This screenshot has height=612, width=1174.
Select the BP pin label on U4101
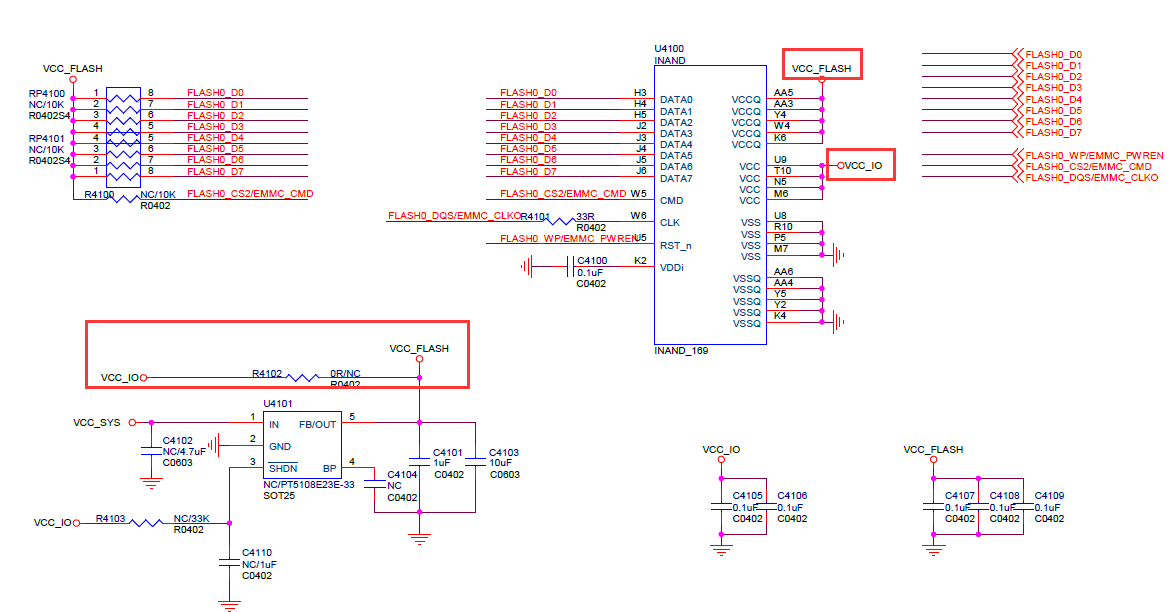pos(329,468)
